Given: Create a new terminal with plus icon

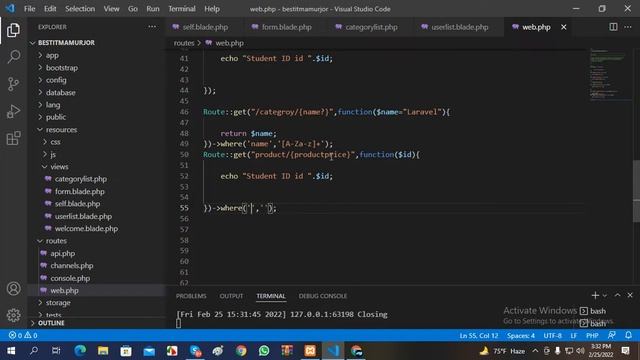Looking at the screenshot, I should (x=595, y=295).
